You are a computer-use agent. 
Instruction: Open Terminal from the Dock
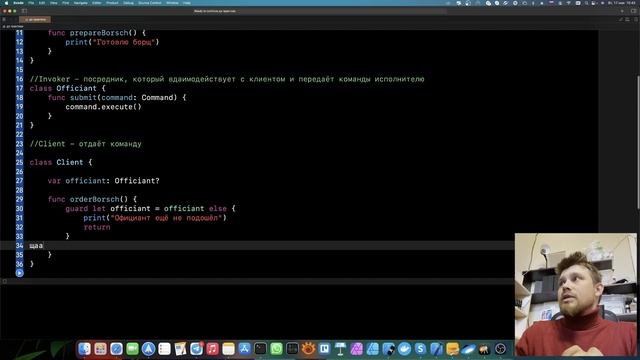[x=260, y=349]
